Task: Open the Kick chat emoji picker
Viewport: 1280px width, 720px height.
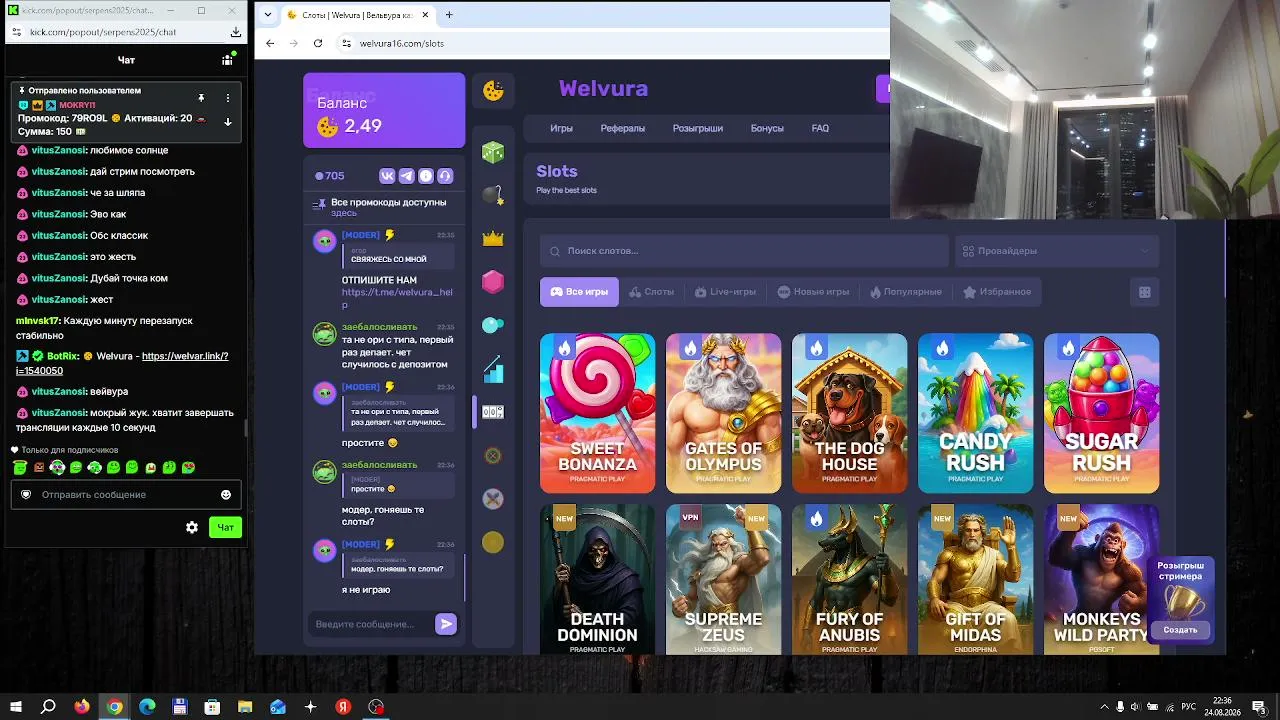Action: pos(226,494)
